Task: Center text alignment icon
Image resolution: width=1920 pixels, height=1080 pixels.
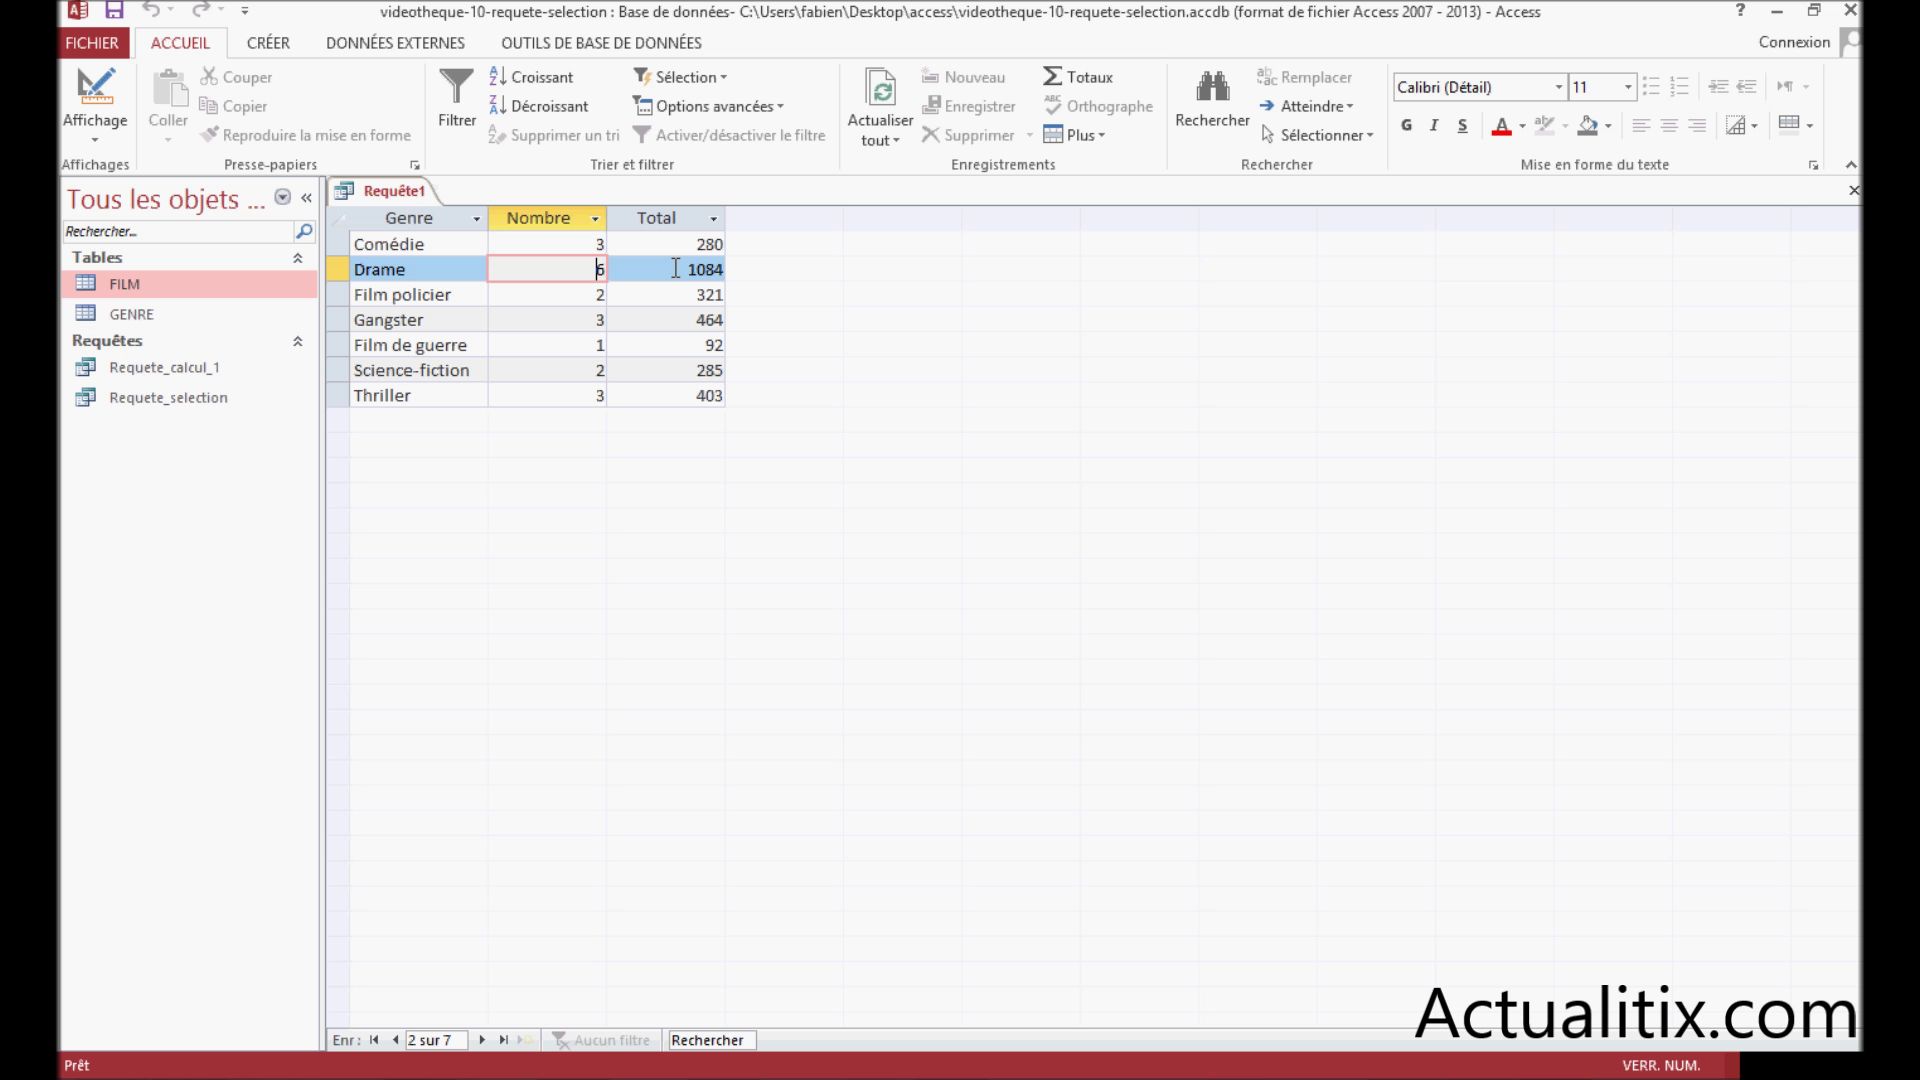Action: click(x=1669, y=125)
